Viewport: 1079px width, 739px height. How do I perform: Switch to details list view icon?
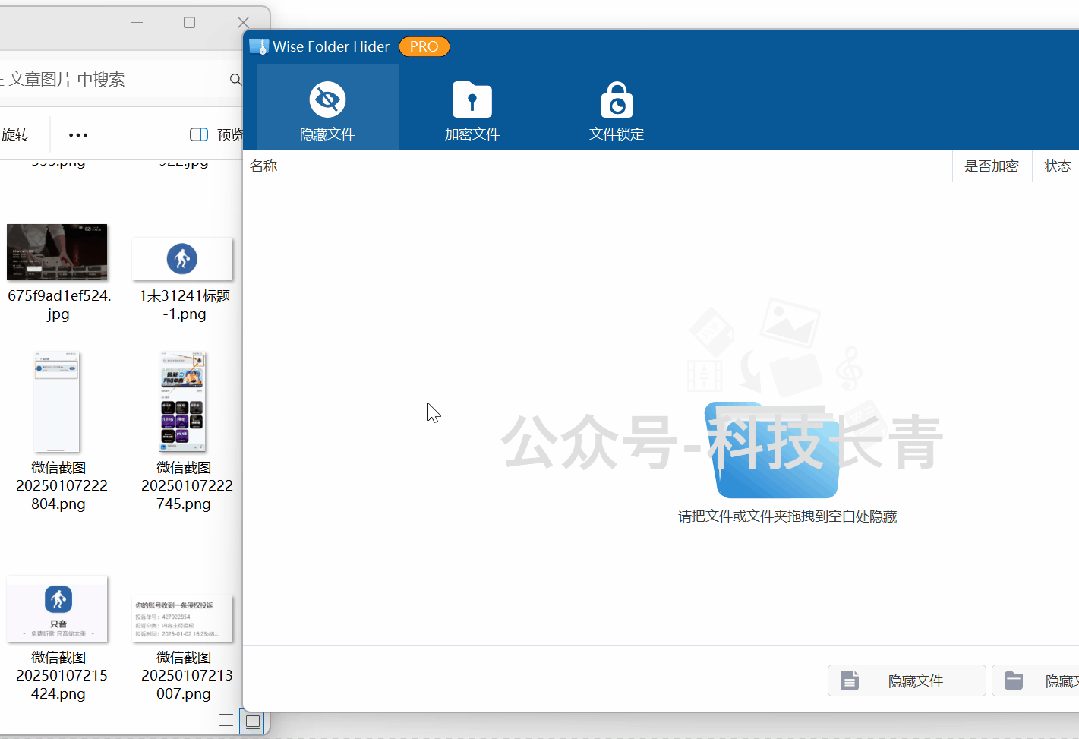(x=226, y=721)
